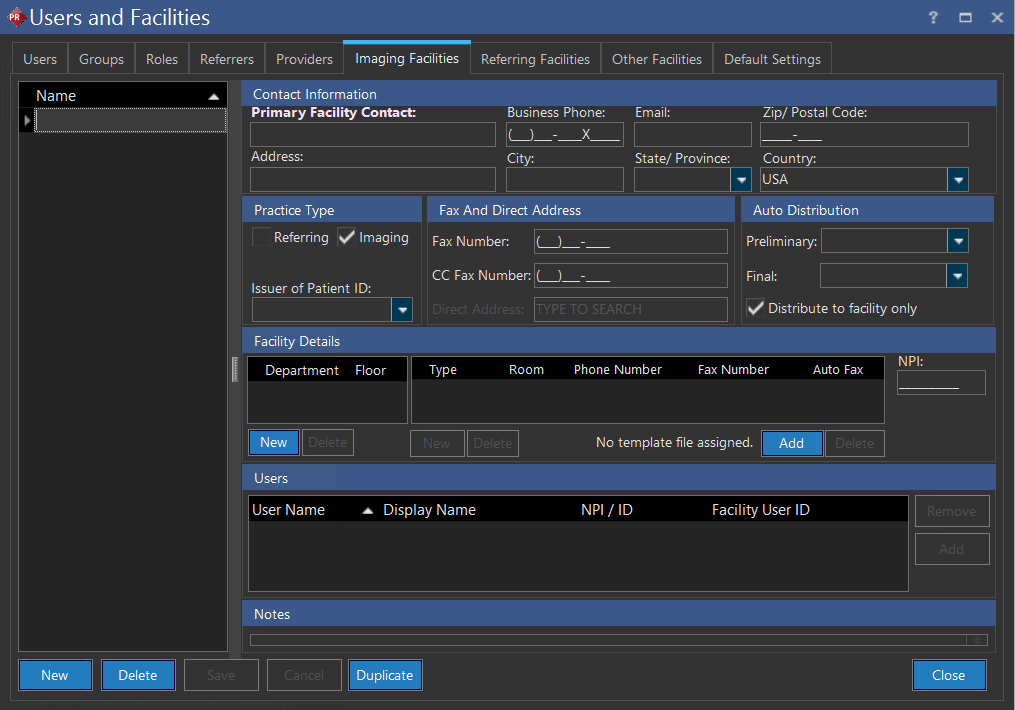Switch to the Referring Facilities tab
Screen dimensions: 1015x710
(x=535, y=59)
